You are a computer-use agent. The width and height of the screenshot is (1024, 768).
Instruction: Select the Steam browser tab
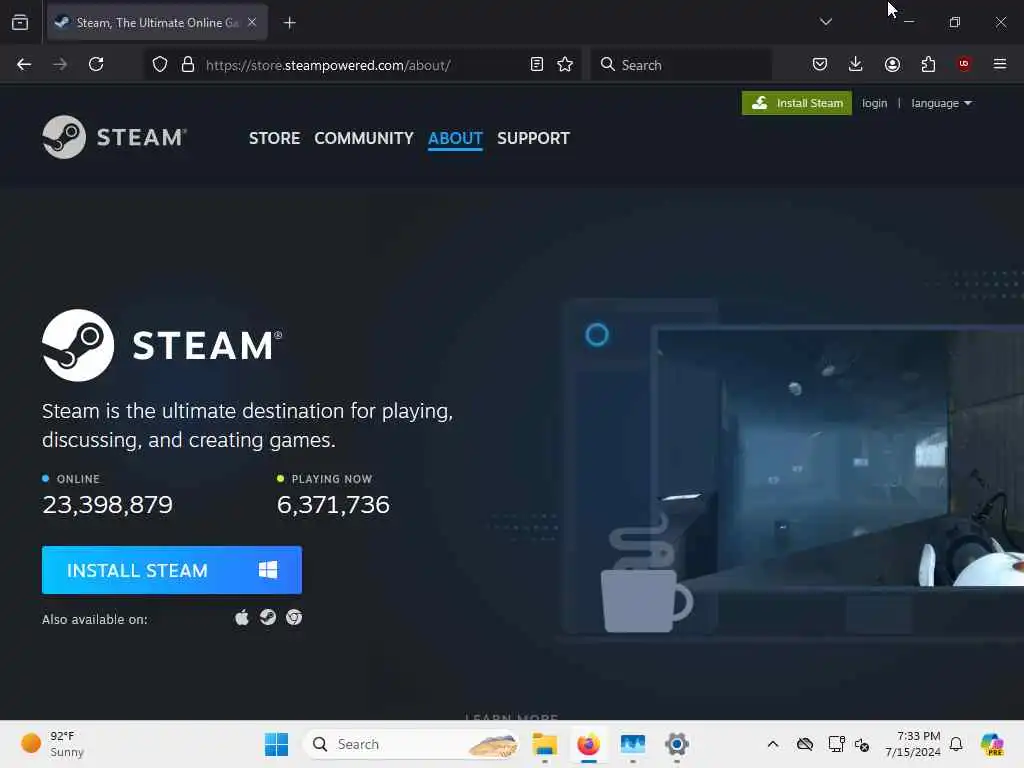(x=157, y=23)
